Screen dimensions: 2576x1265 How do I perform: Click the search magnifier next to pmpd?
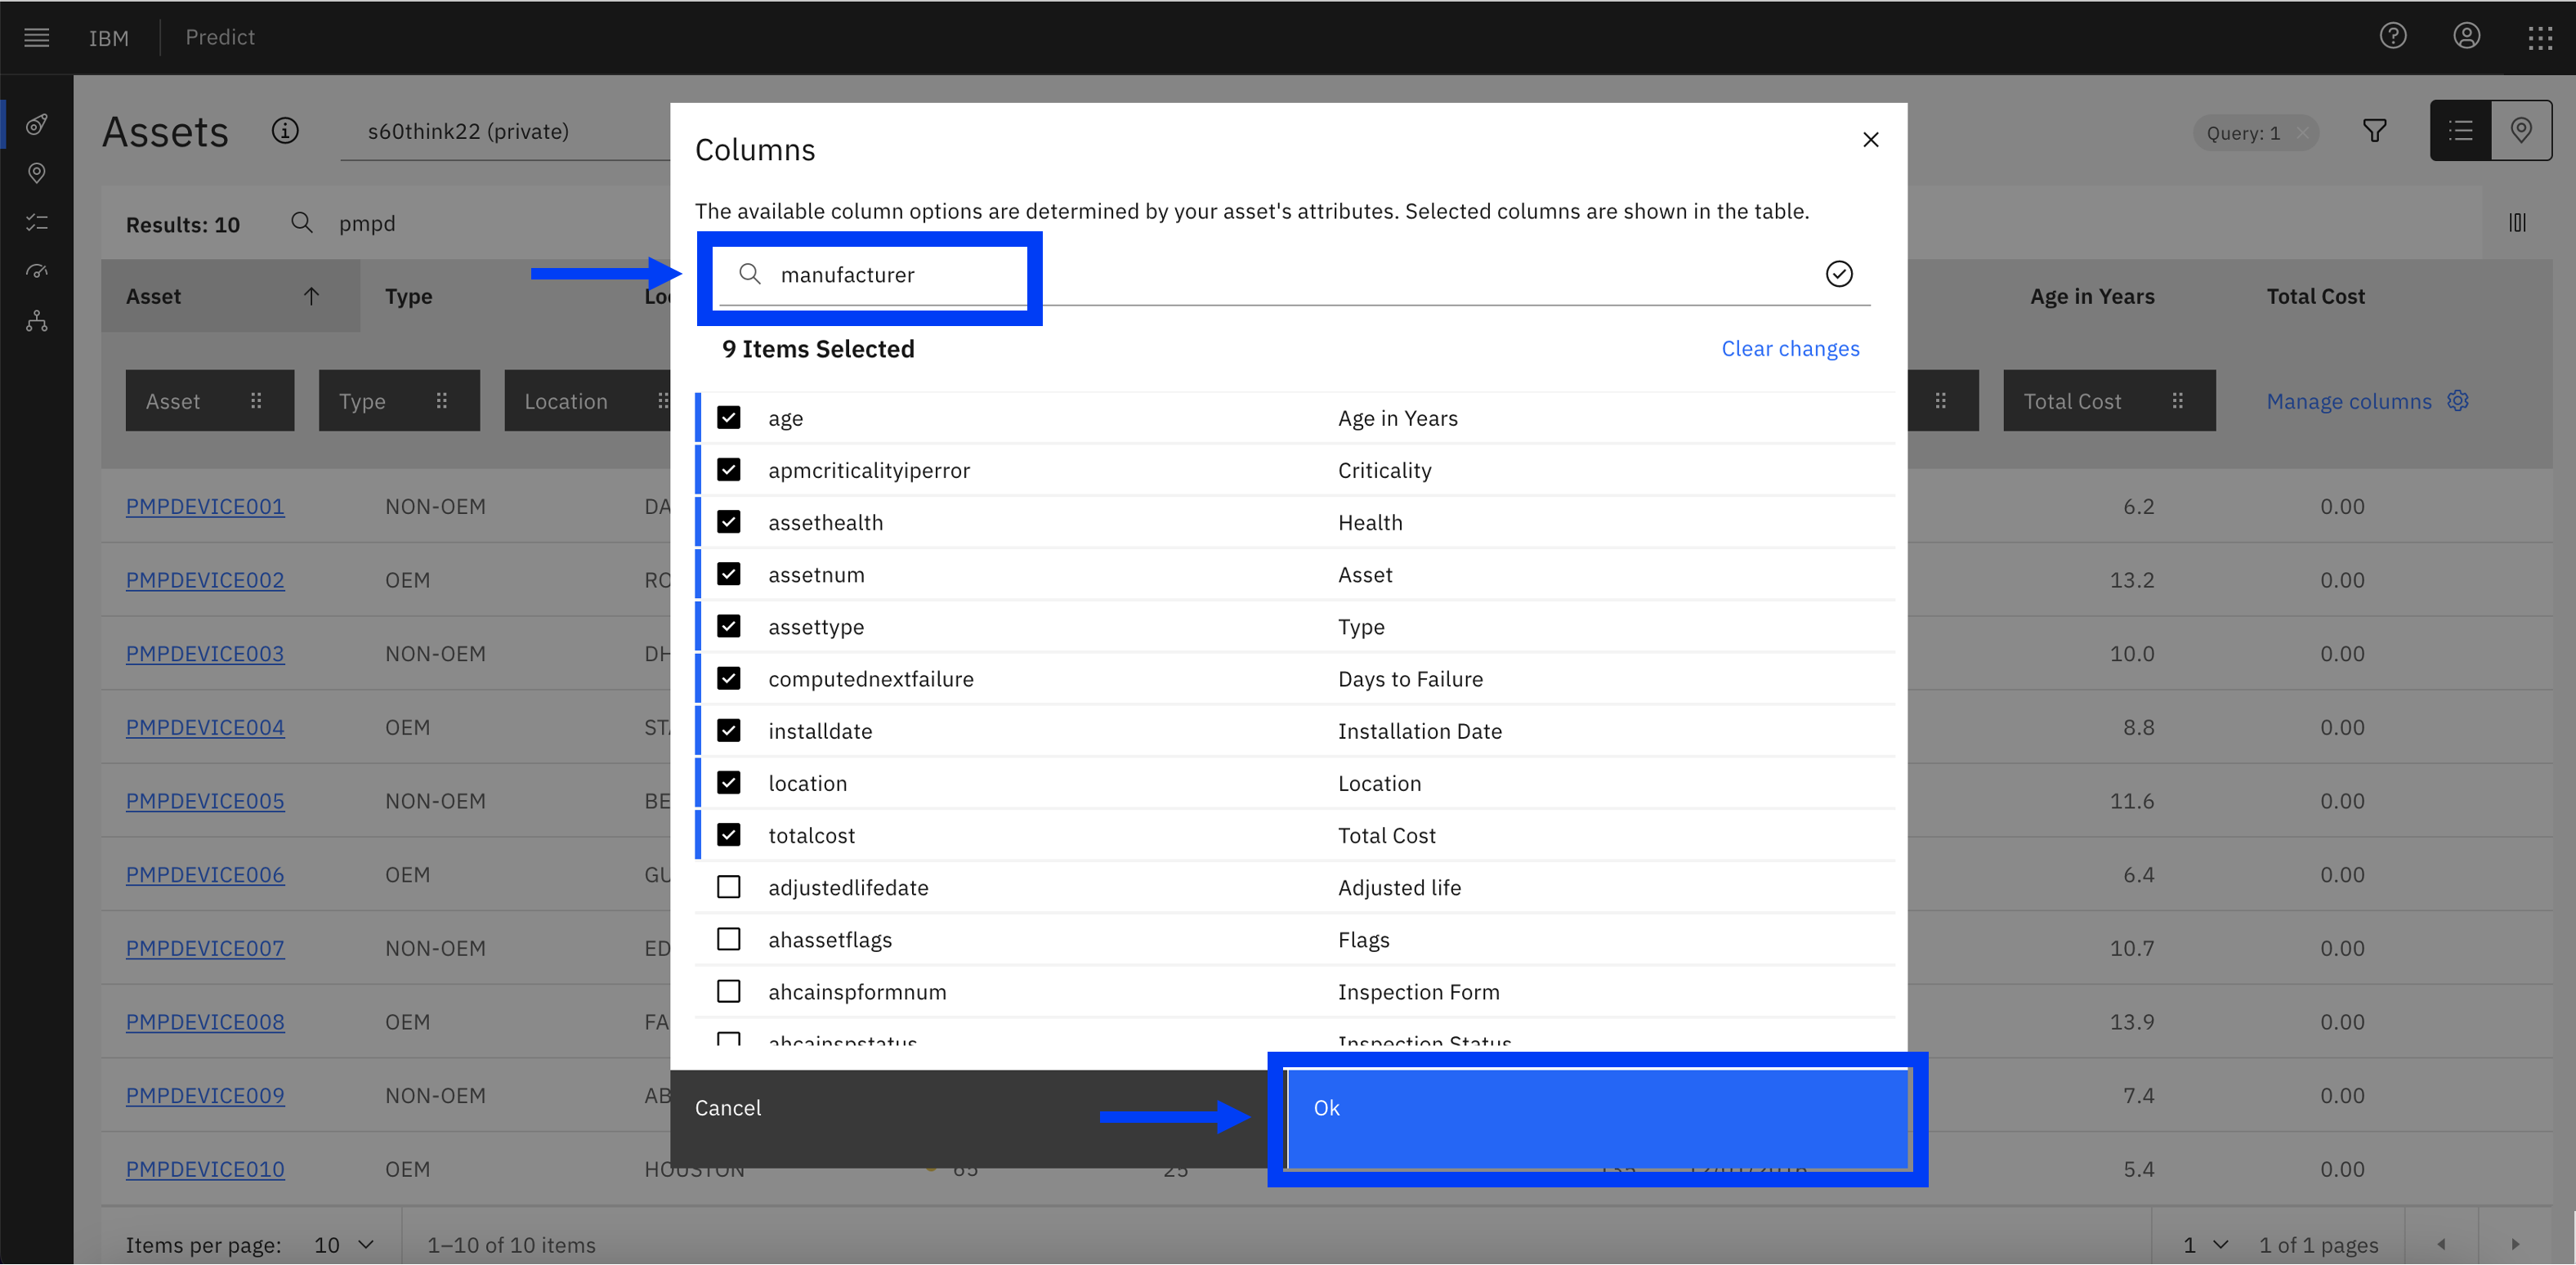(301, 222)
